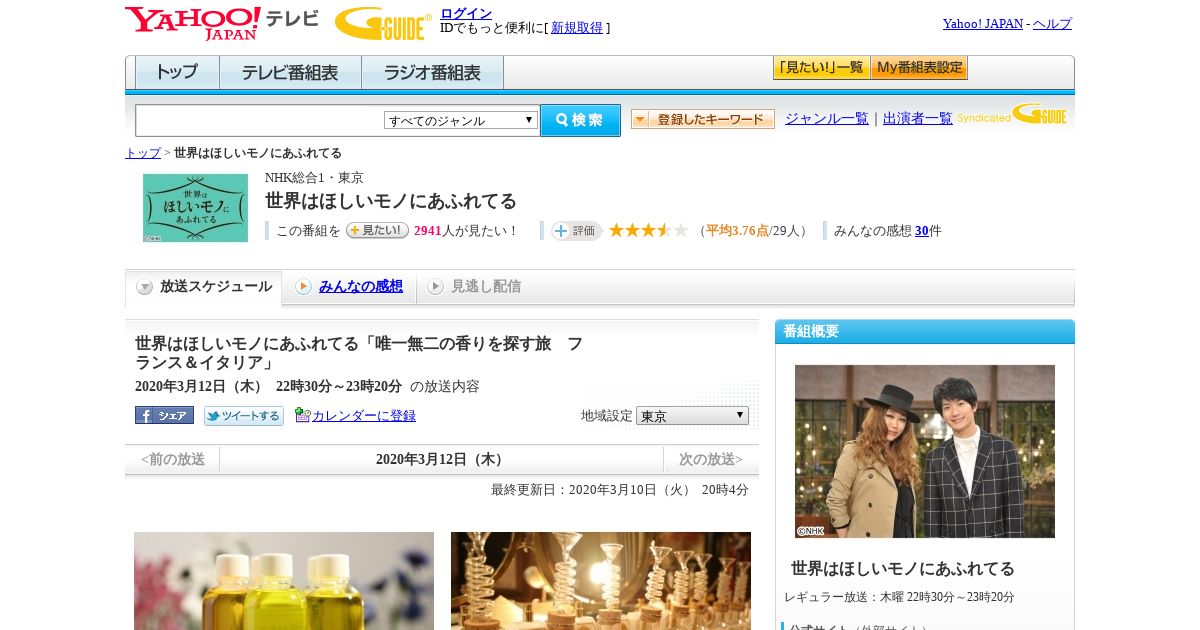Expand the 登録したキーワード dropdown
This screenshot has width=1200, height=630.
703,119
